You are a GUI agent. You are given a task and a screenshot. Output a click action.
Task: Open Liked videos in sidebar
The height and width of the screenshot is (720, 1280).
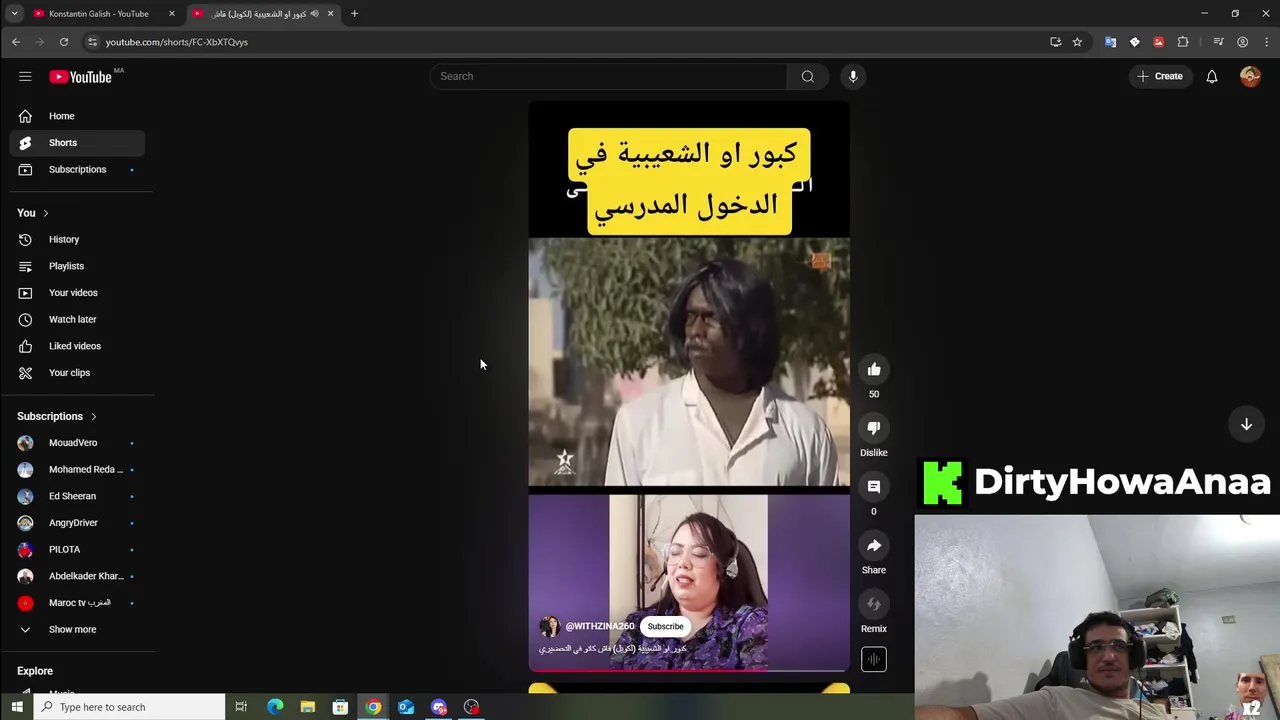[x=77, y=346]
